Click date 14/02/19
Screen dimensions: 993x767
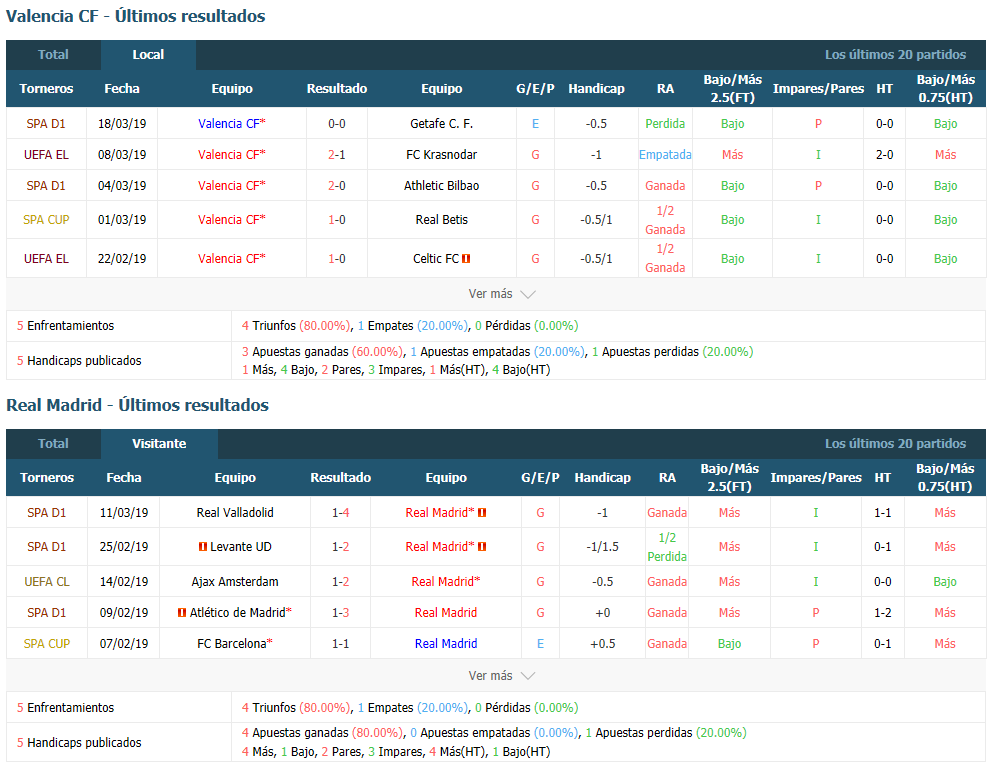coord(123,581)
